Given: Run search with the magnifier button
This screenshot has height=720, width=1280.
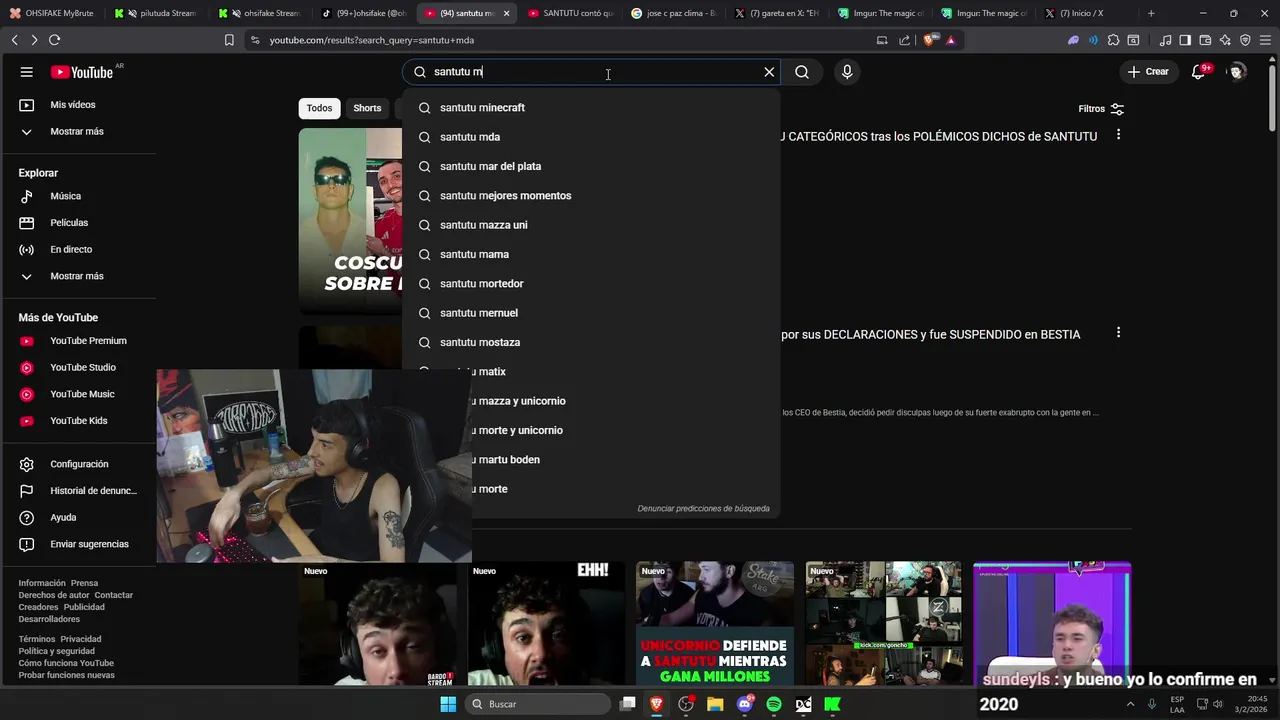Looking at the screenshot, I should pyautogui.click(x=802, y=72).
